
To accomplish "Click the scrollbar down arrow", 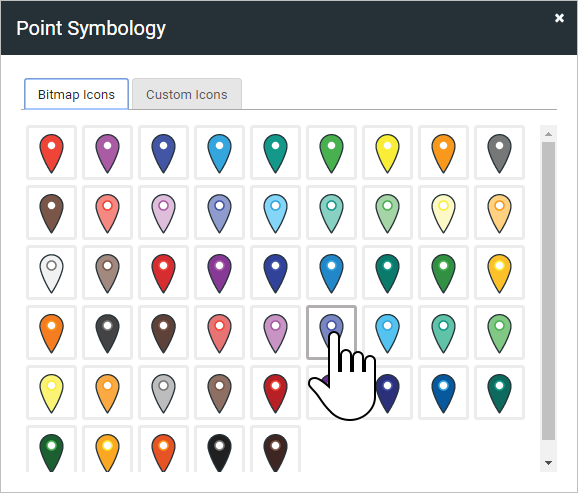I will click(x=548, y=463).
